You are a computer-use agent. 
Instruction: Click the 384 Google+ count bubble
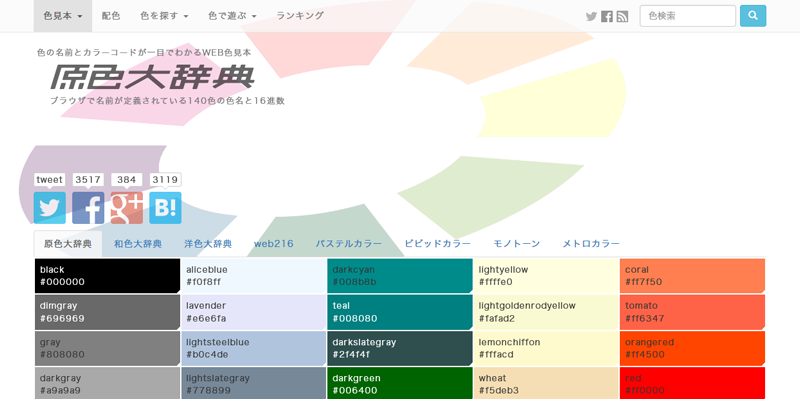pos(127,180)
